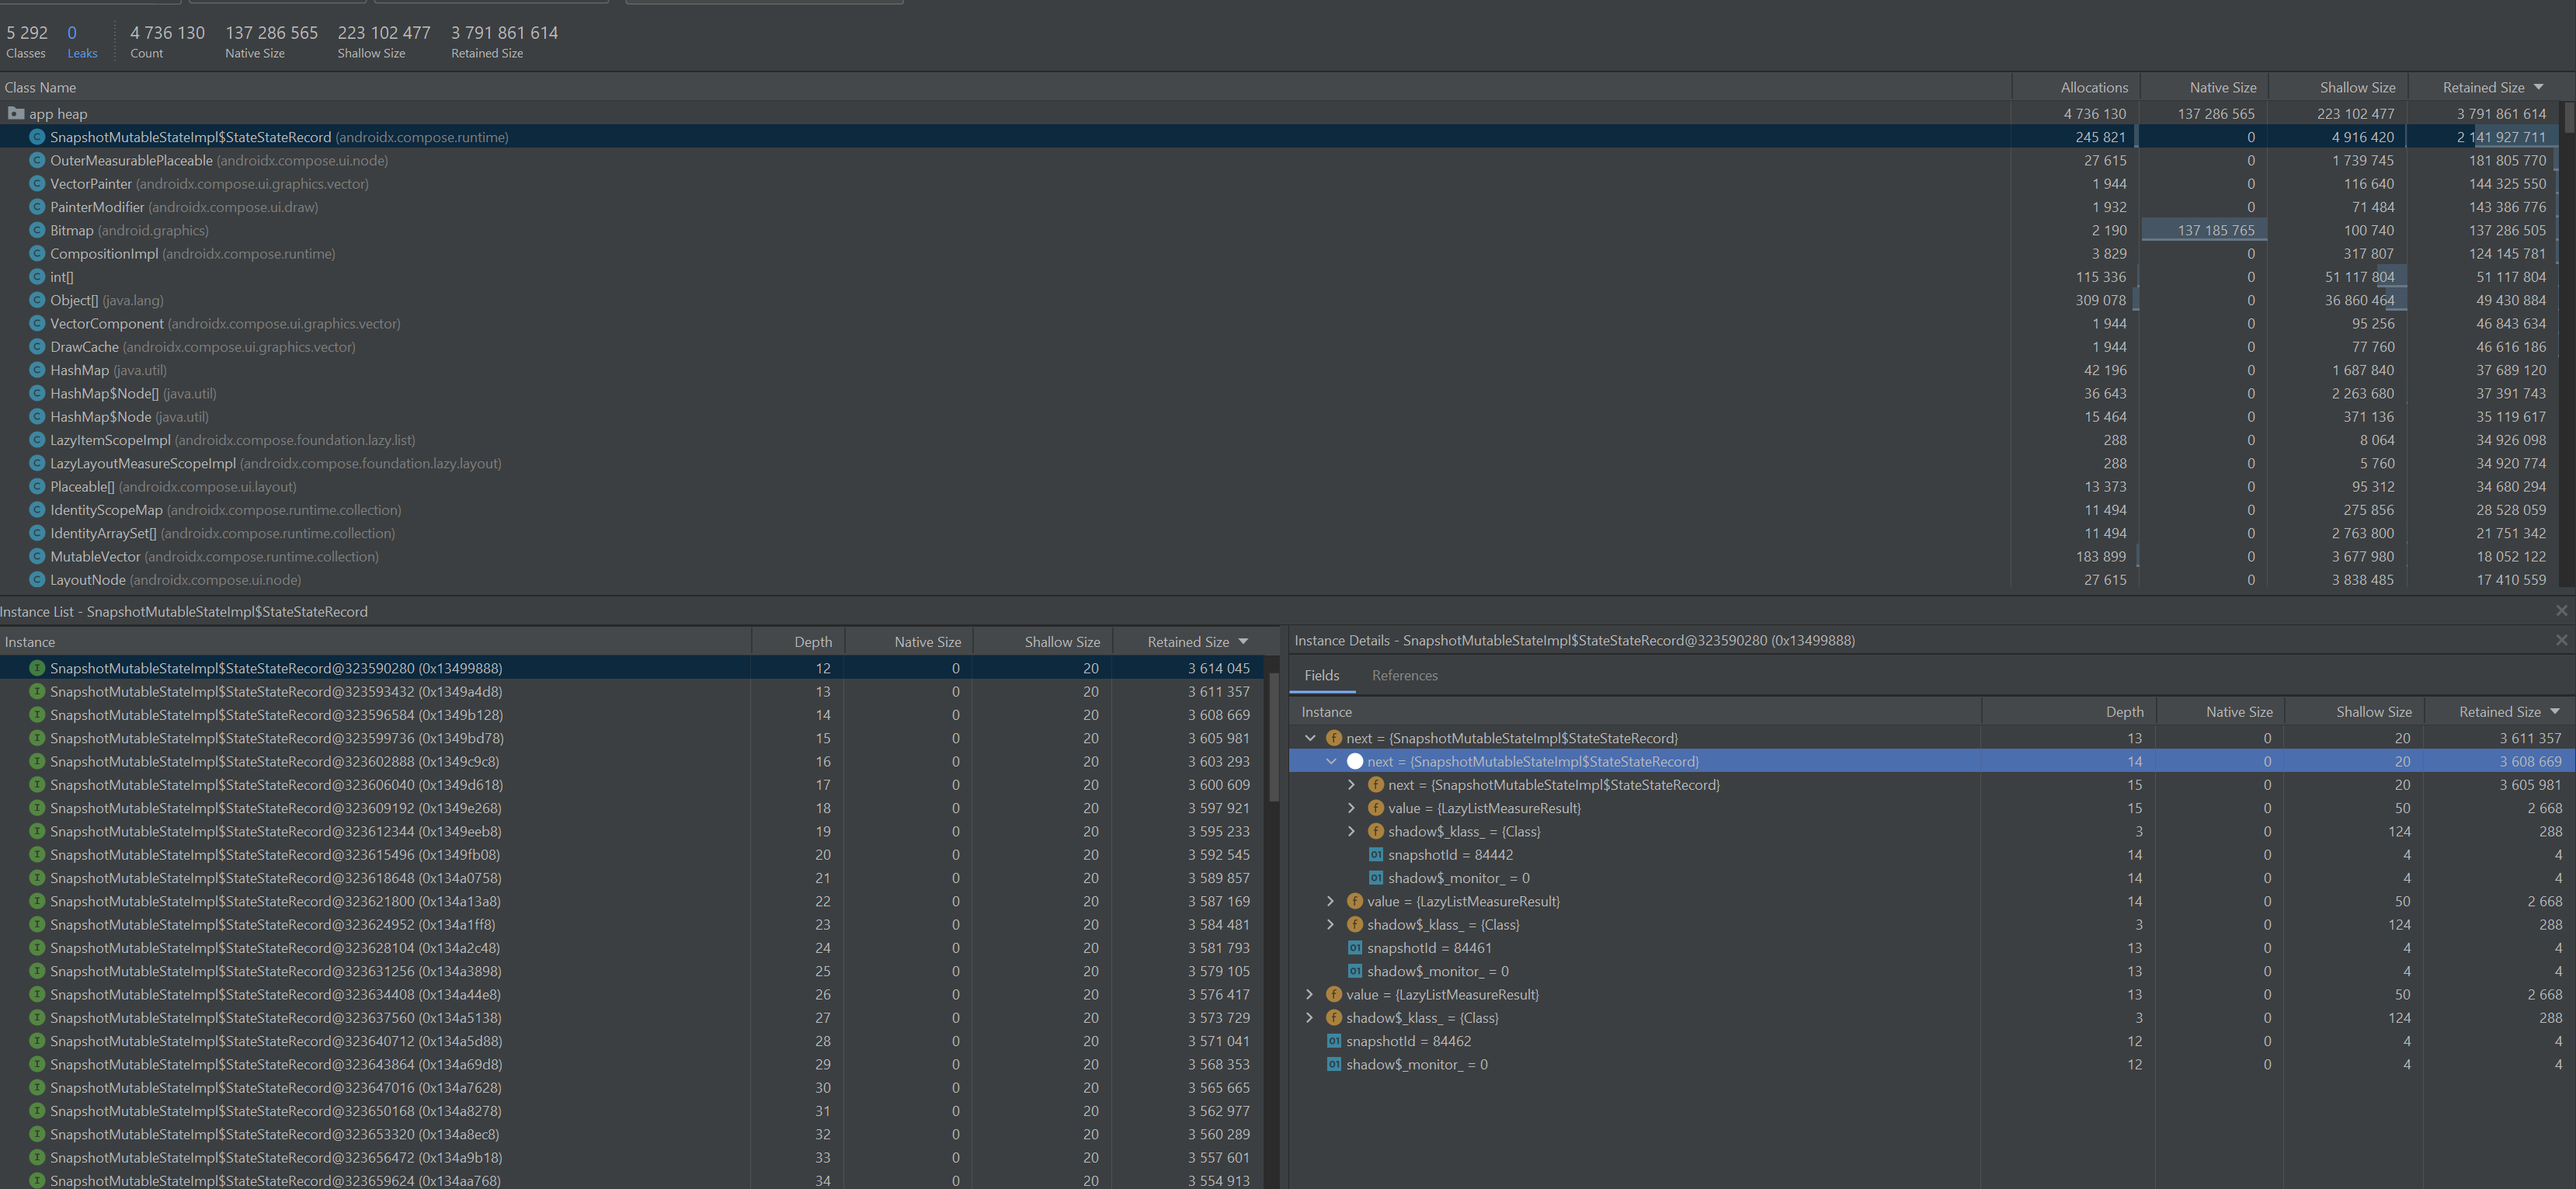Screen dimensions: 2576x1189
Task: Click the class icon next to VectorPainter
Action: [x=37, y=184]
